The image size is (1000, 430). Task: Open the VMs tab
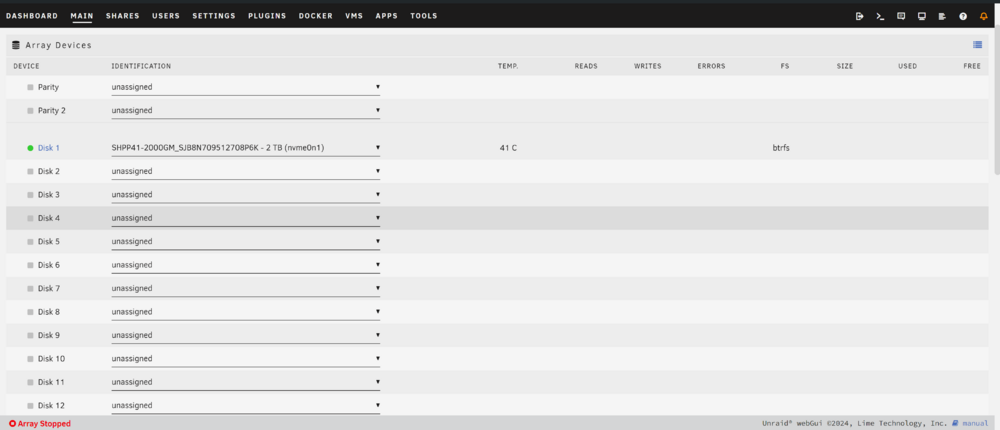(354, 16)
